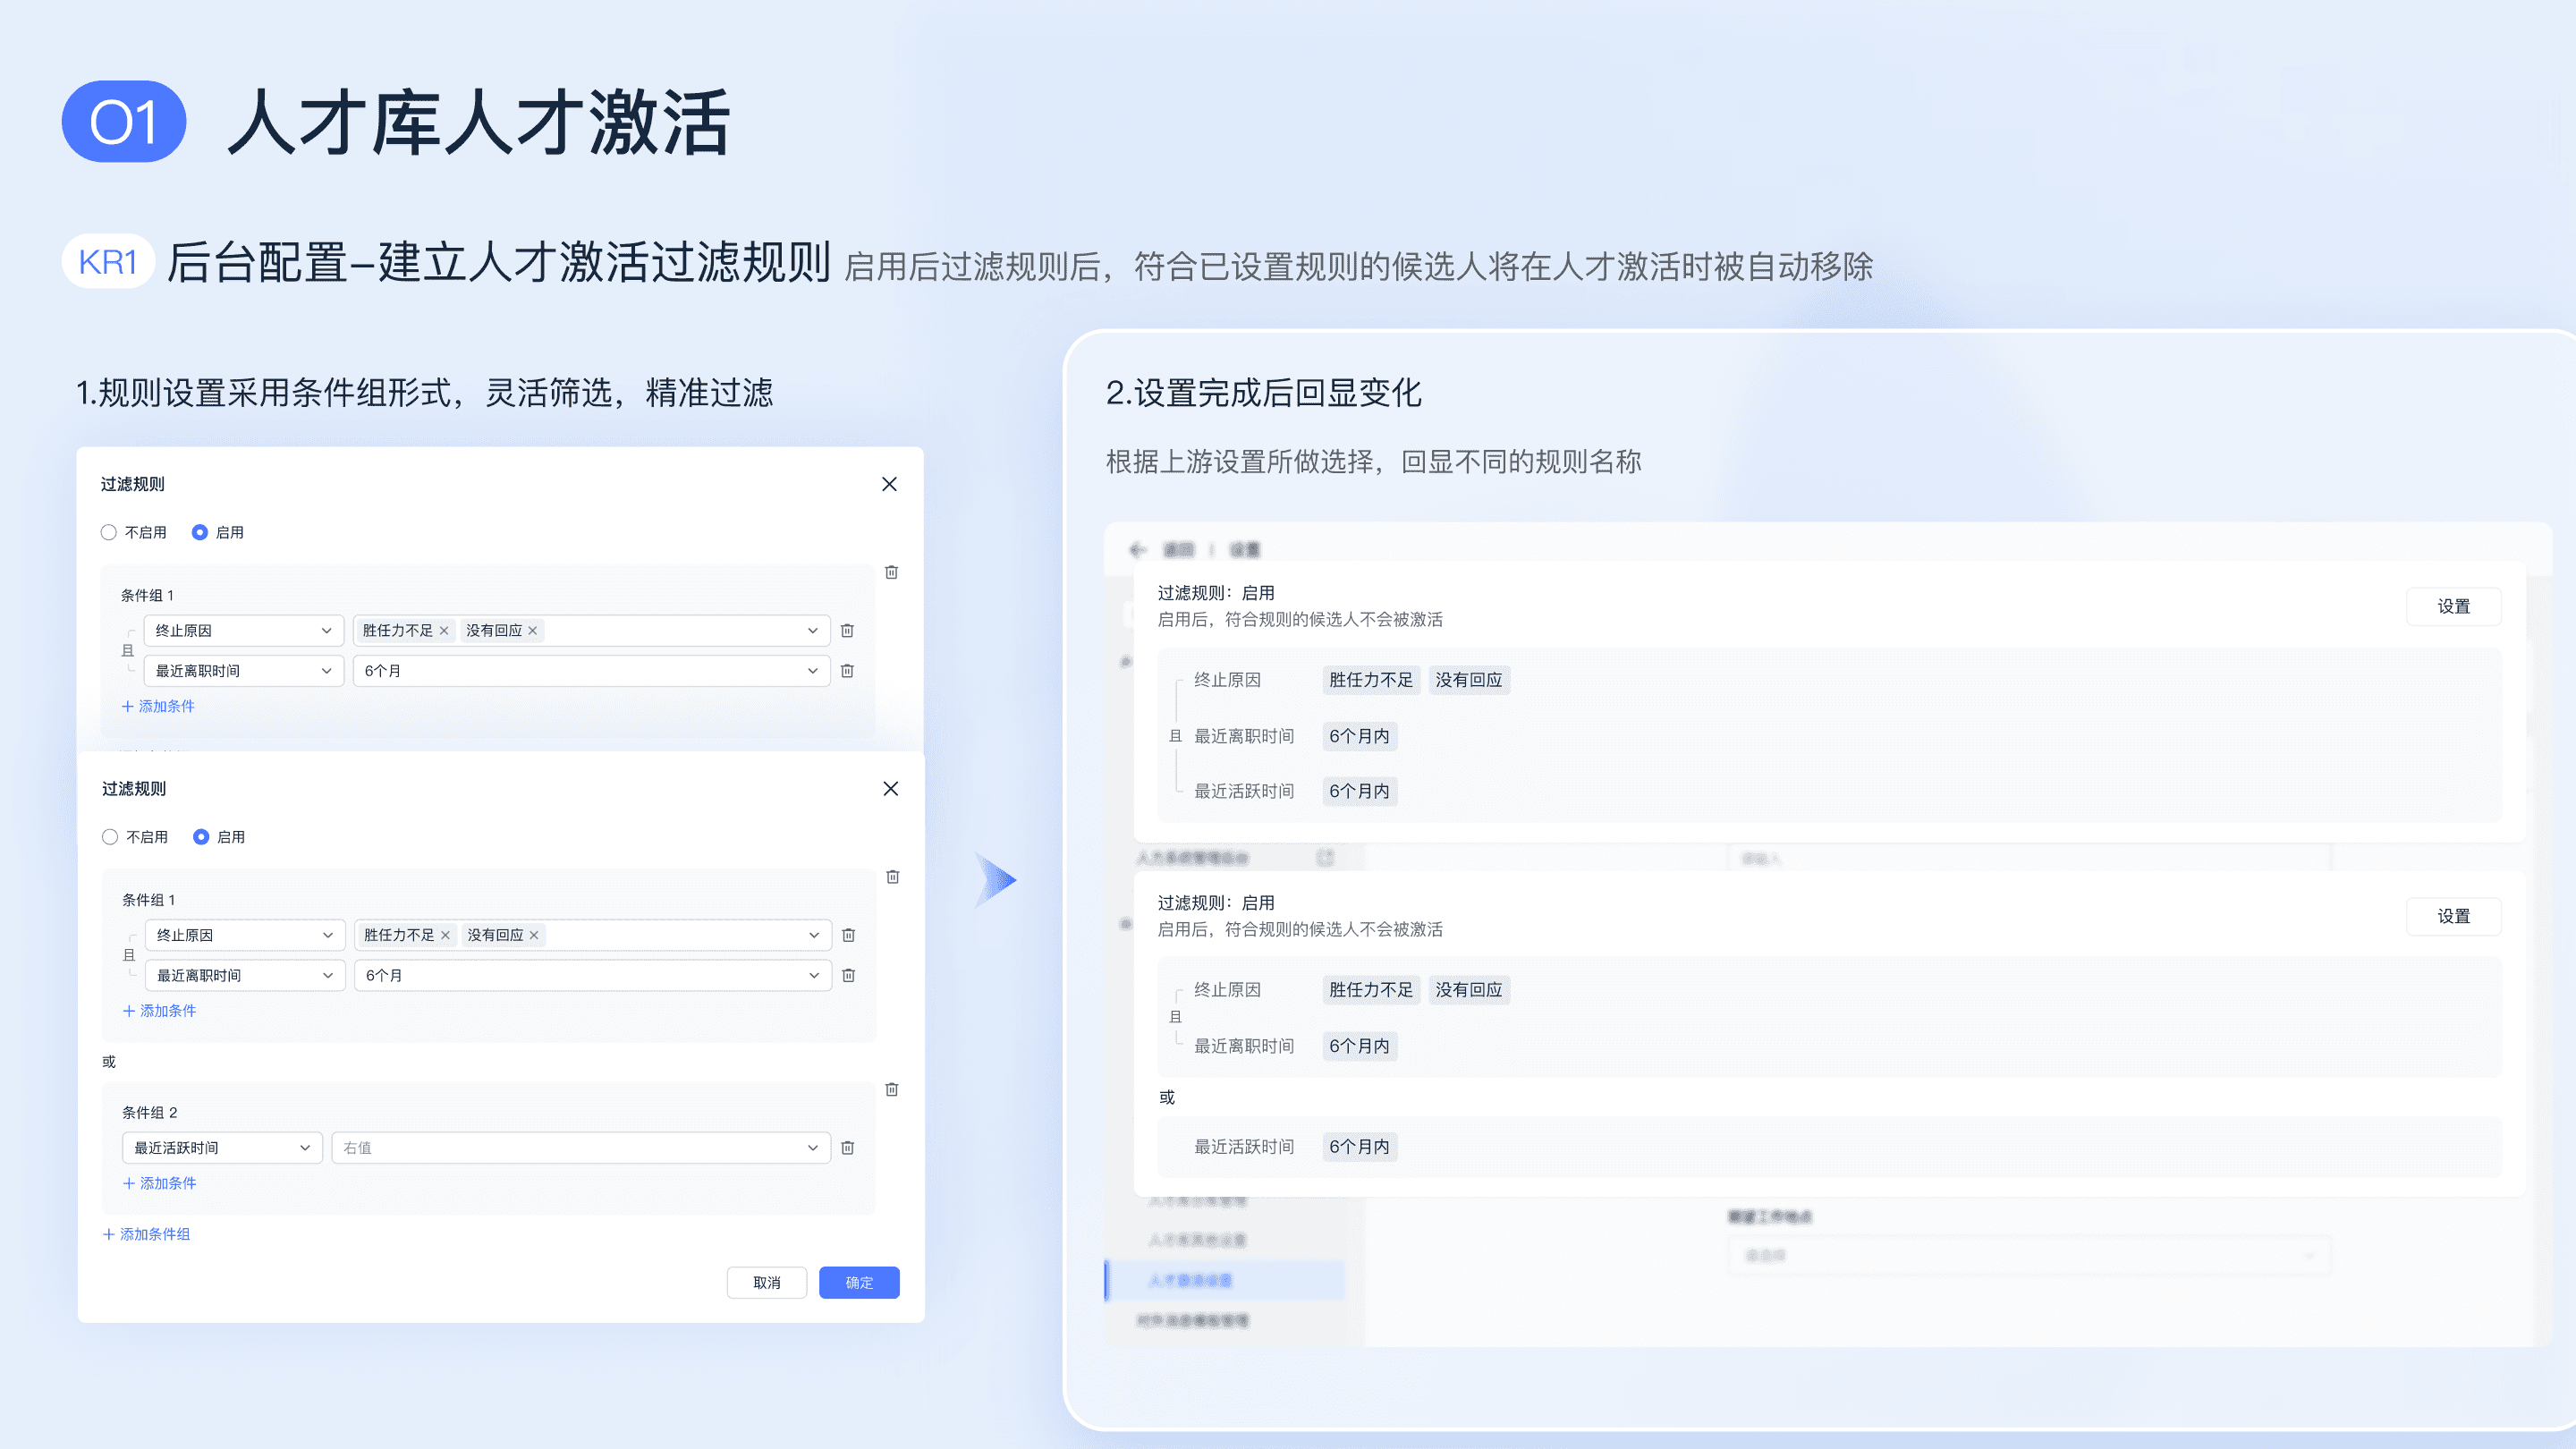
Task: Delete condition group 1 in lower dialog
Action: (x=893, y=877)
